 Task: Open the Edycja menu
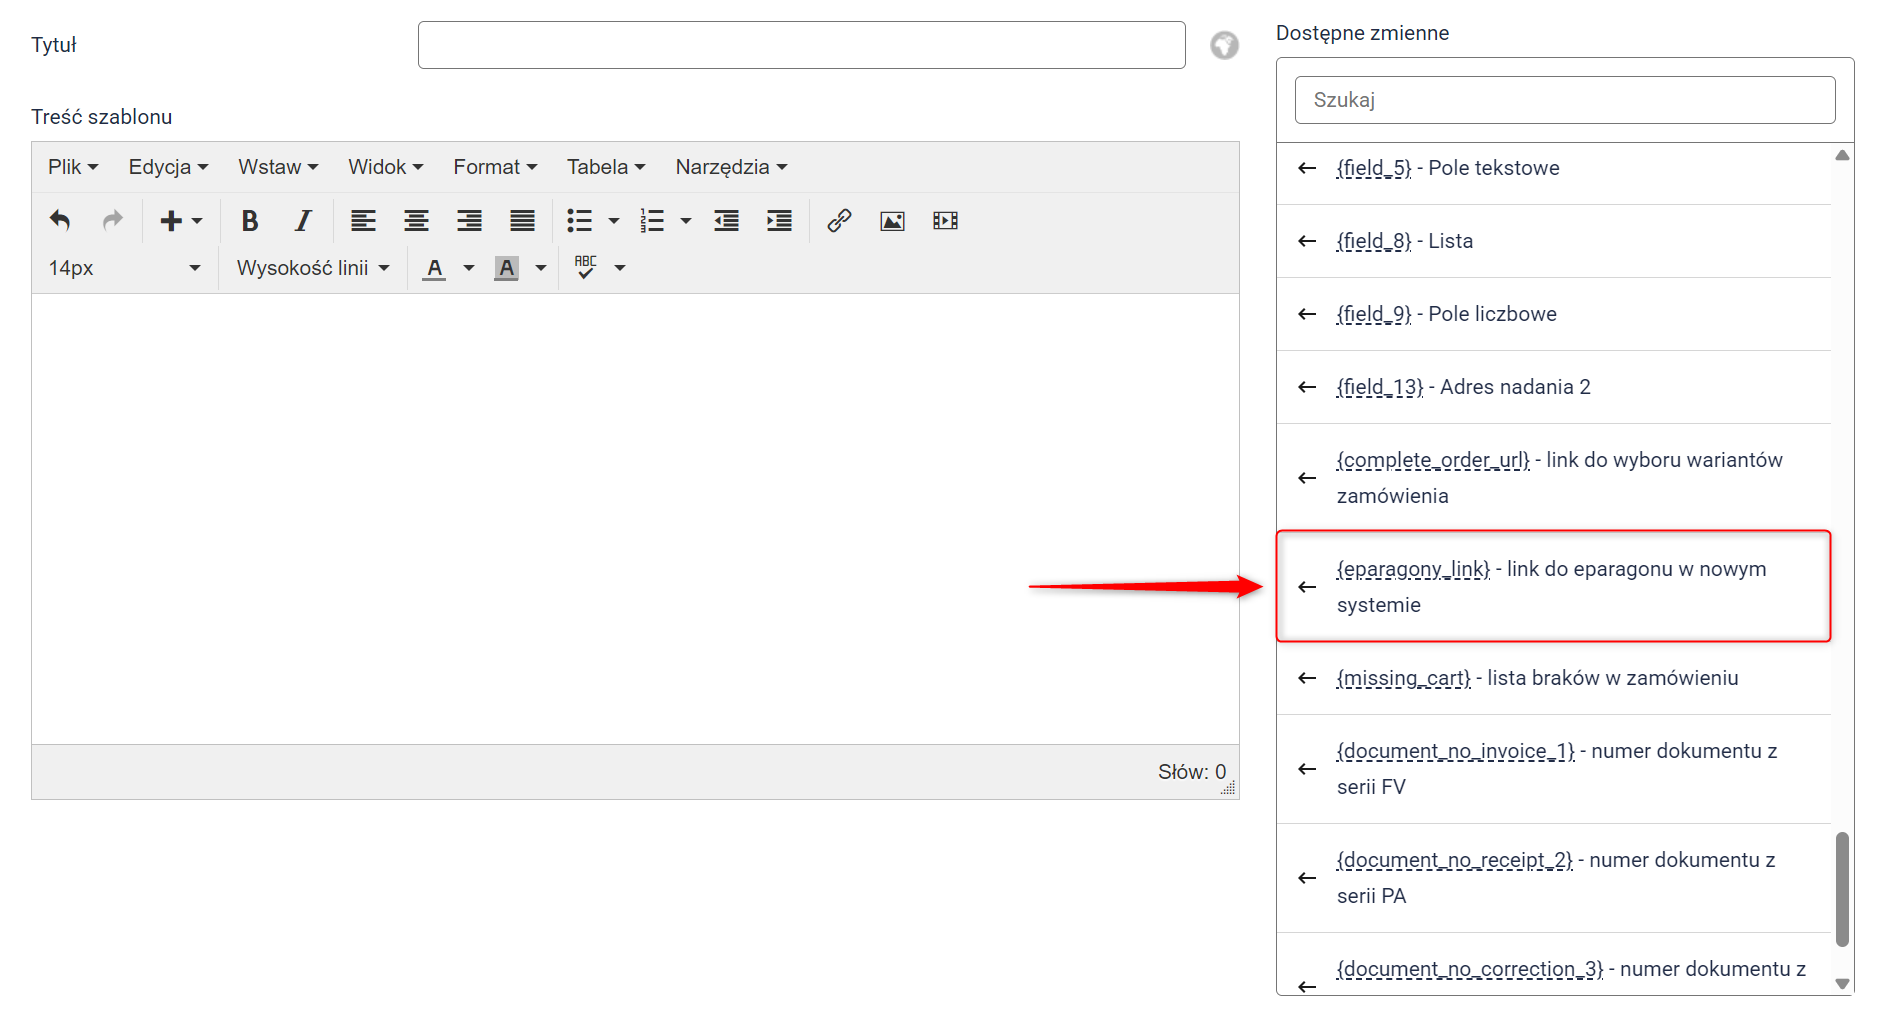(x=168, y=167)
